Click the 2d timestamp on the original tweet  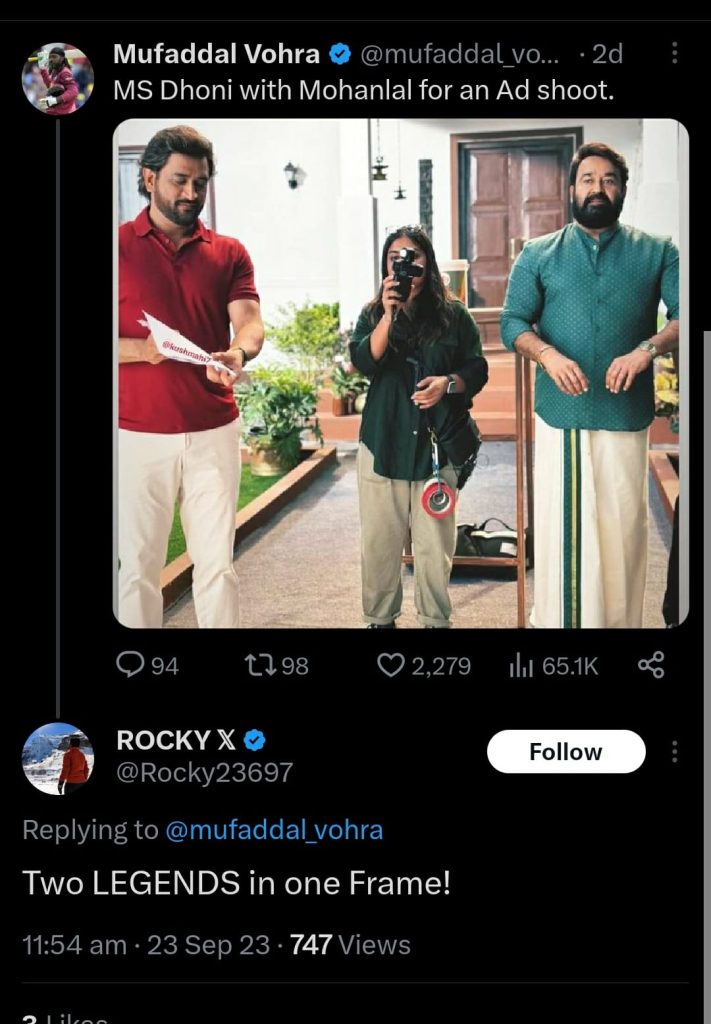pyautogui.click(x=608, y=53)
